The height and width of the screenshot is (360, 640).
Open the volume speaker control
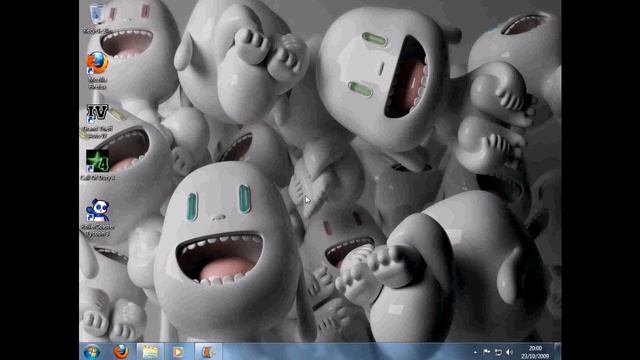click(x=509, y=352)
